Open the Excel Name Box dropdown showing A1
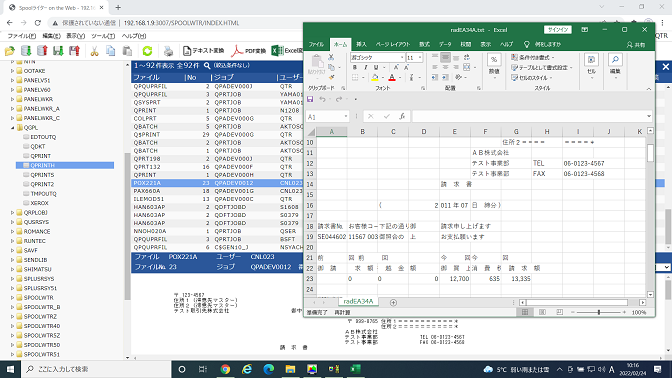 [345, 116]
